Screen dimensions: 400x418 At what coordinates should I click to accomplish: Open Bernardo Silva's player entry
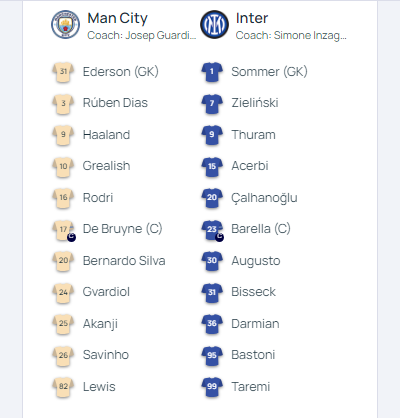click(x=124, y=261)
